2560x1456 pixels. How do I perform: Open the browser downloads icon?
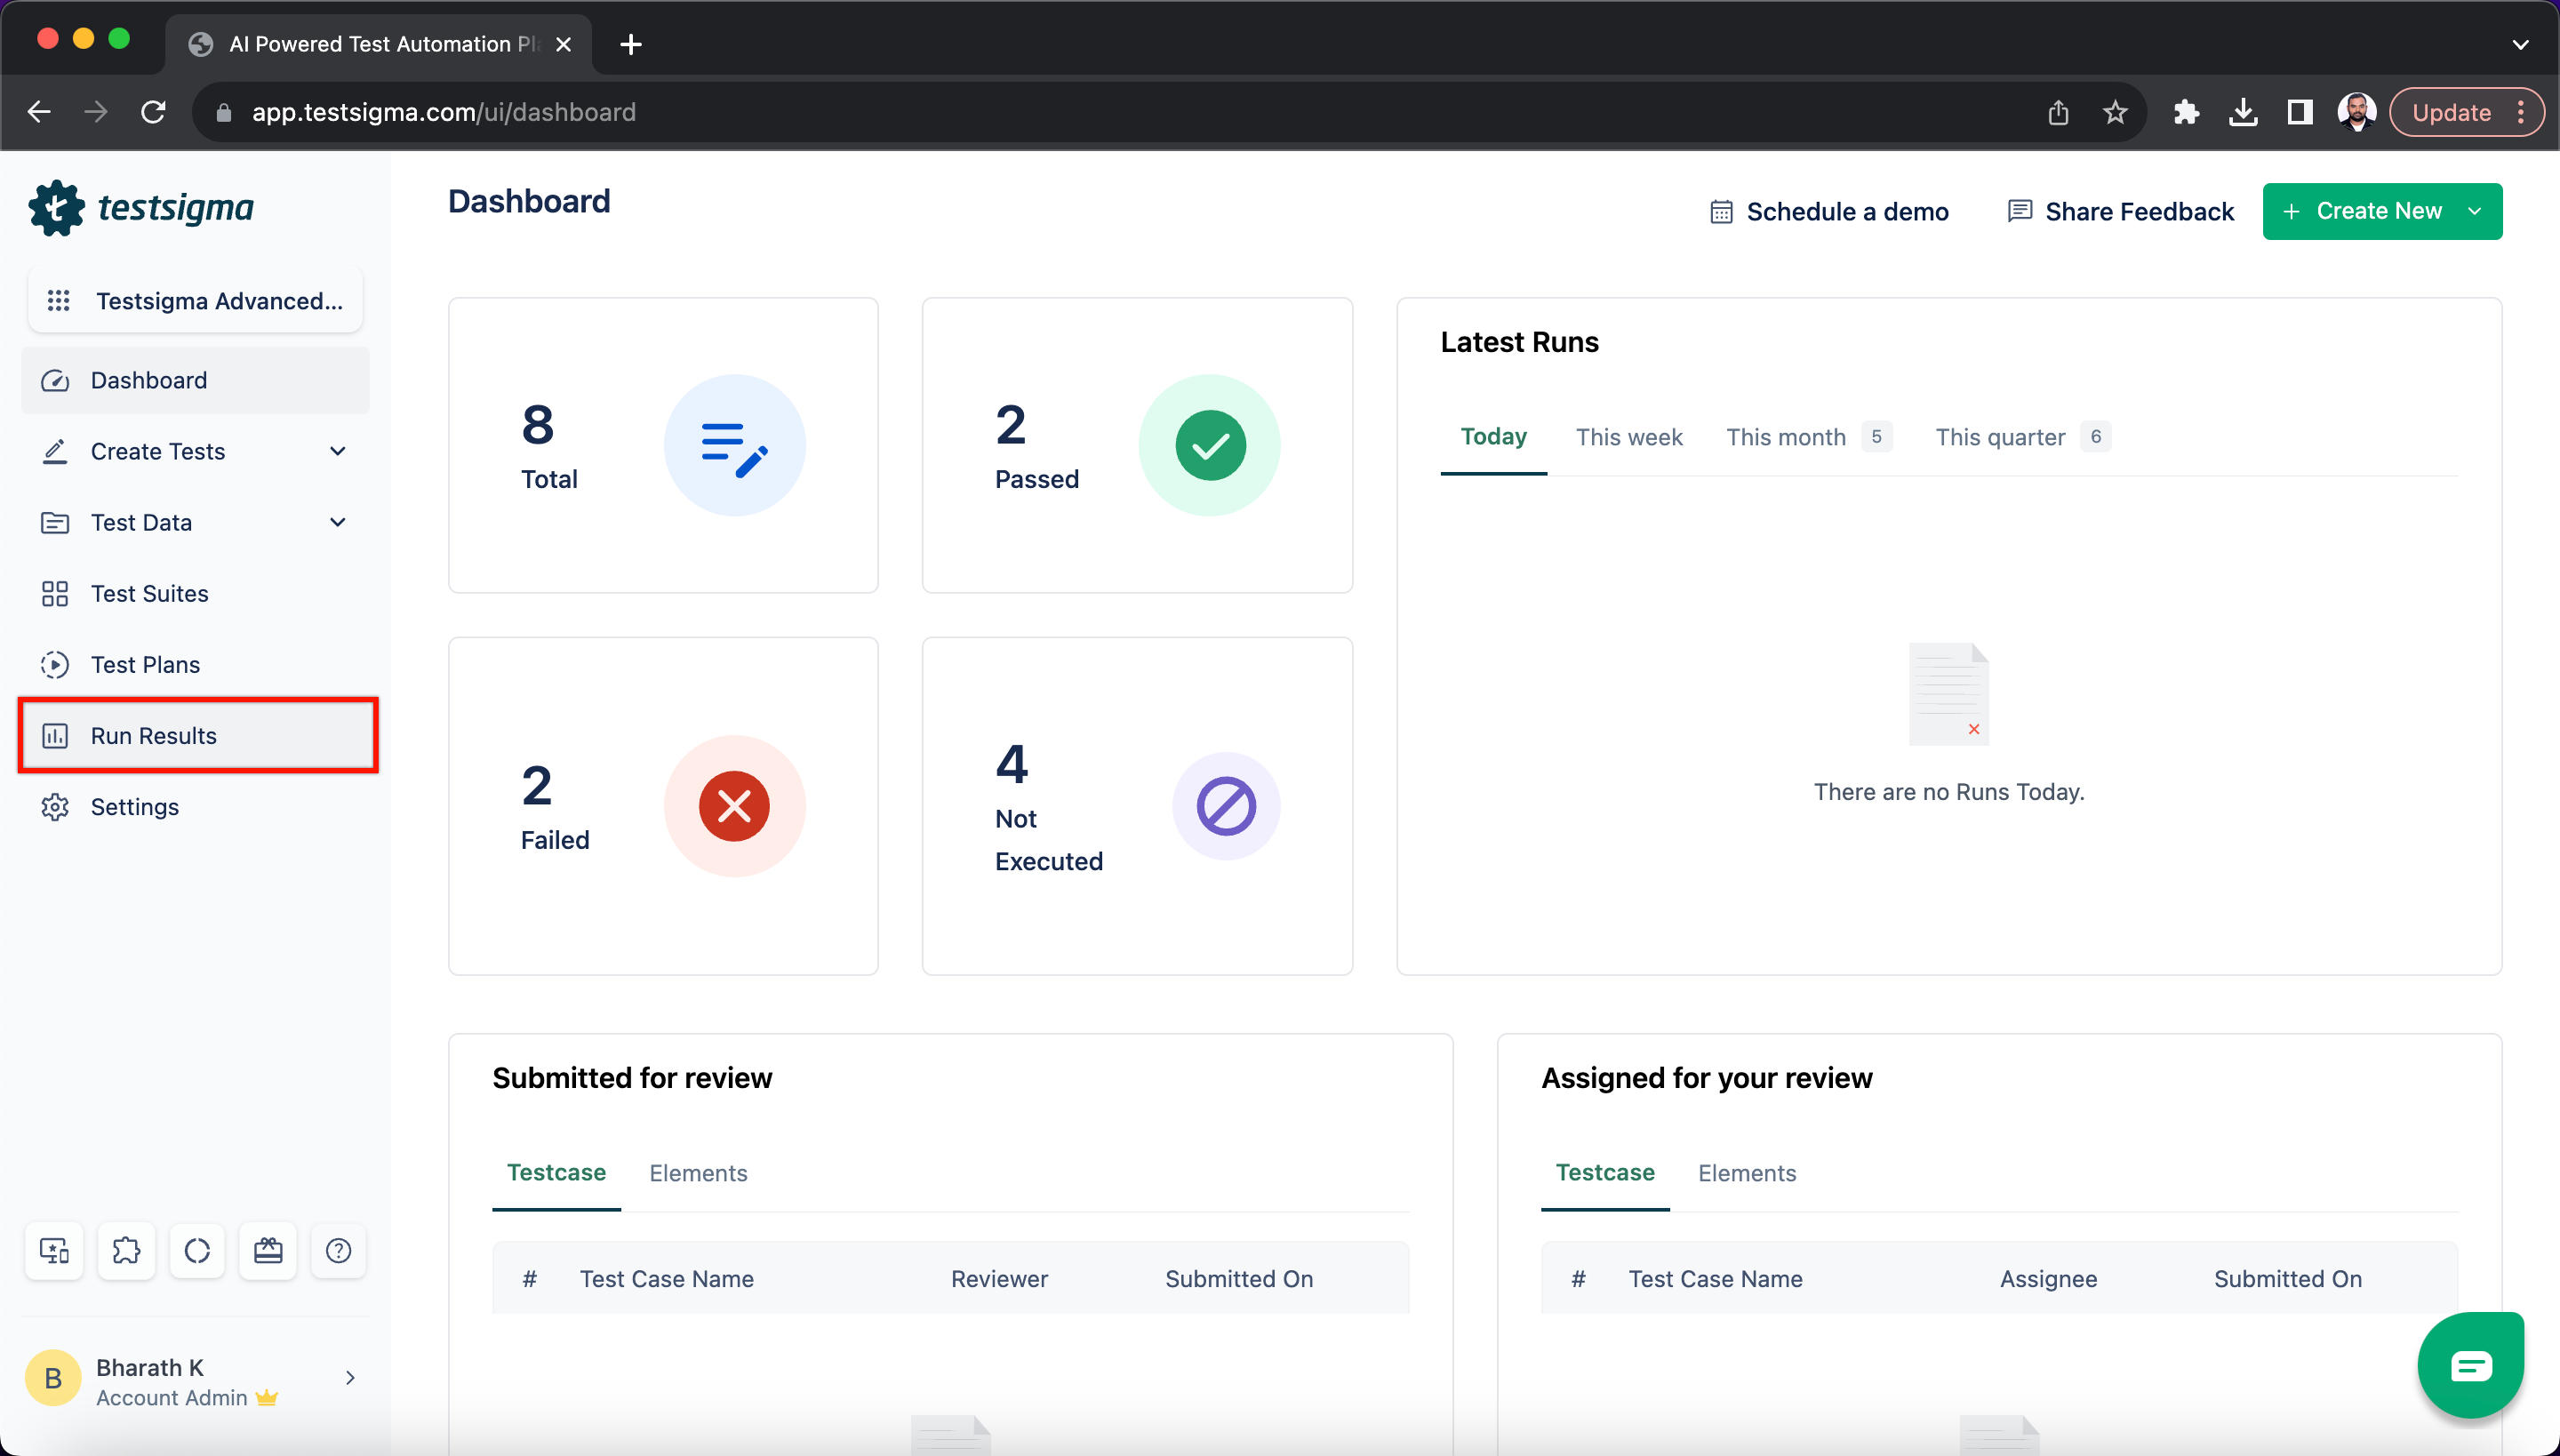tap(2243, 112)
